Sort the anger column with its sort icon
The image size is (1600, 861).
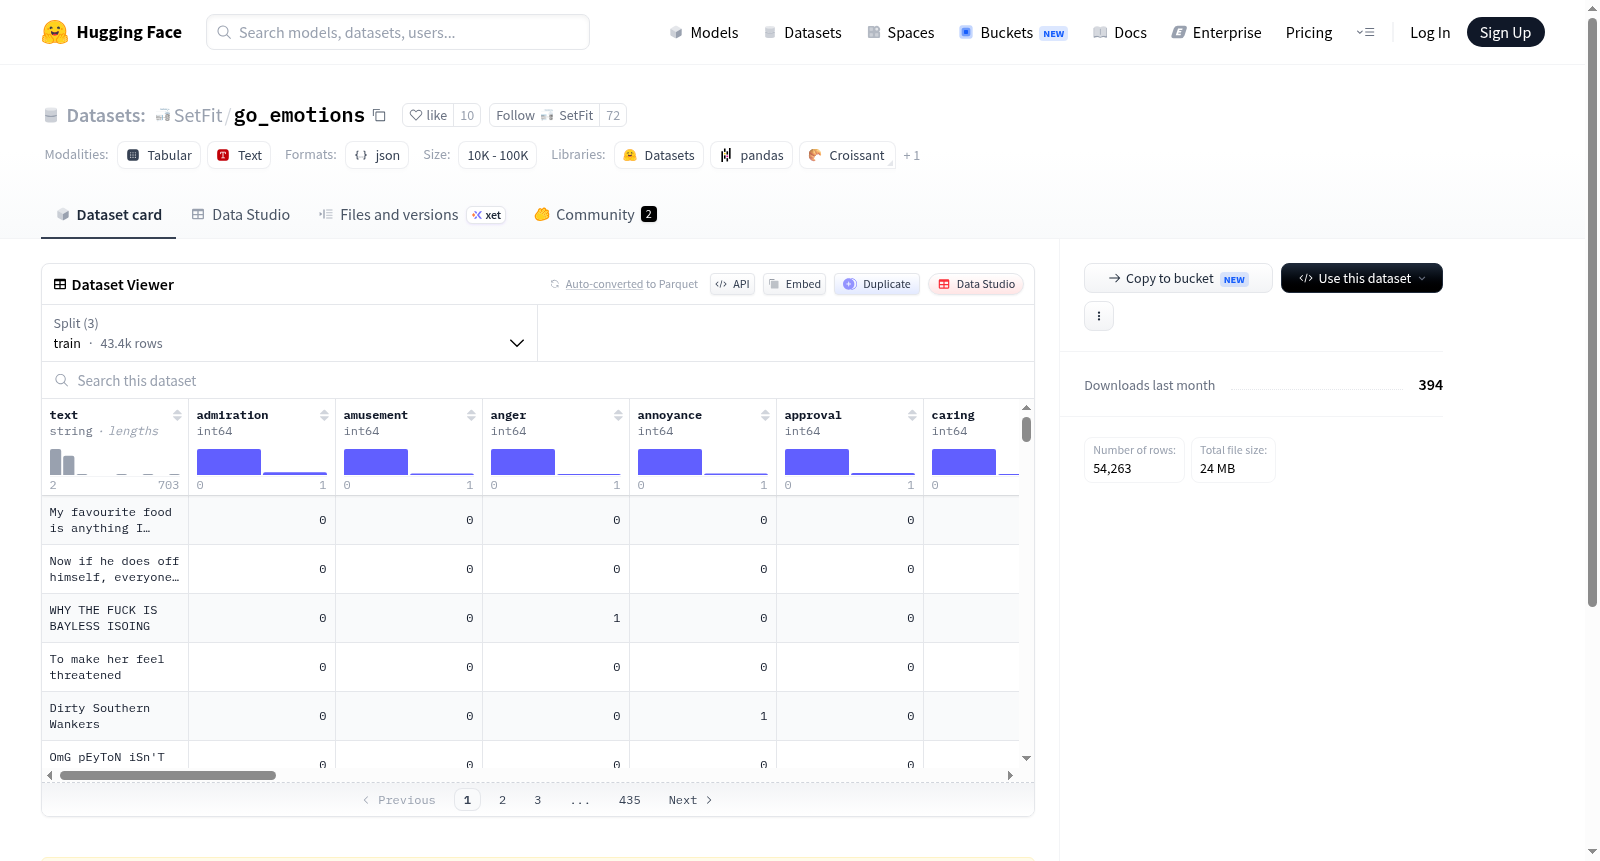point(618,415)
